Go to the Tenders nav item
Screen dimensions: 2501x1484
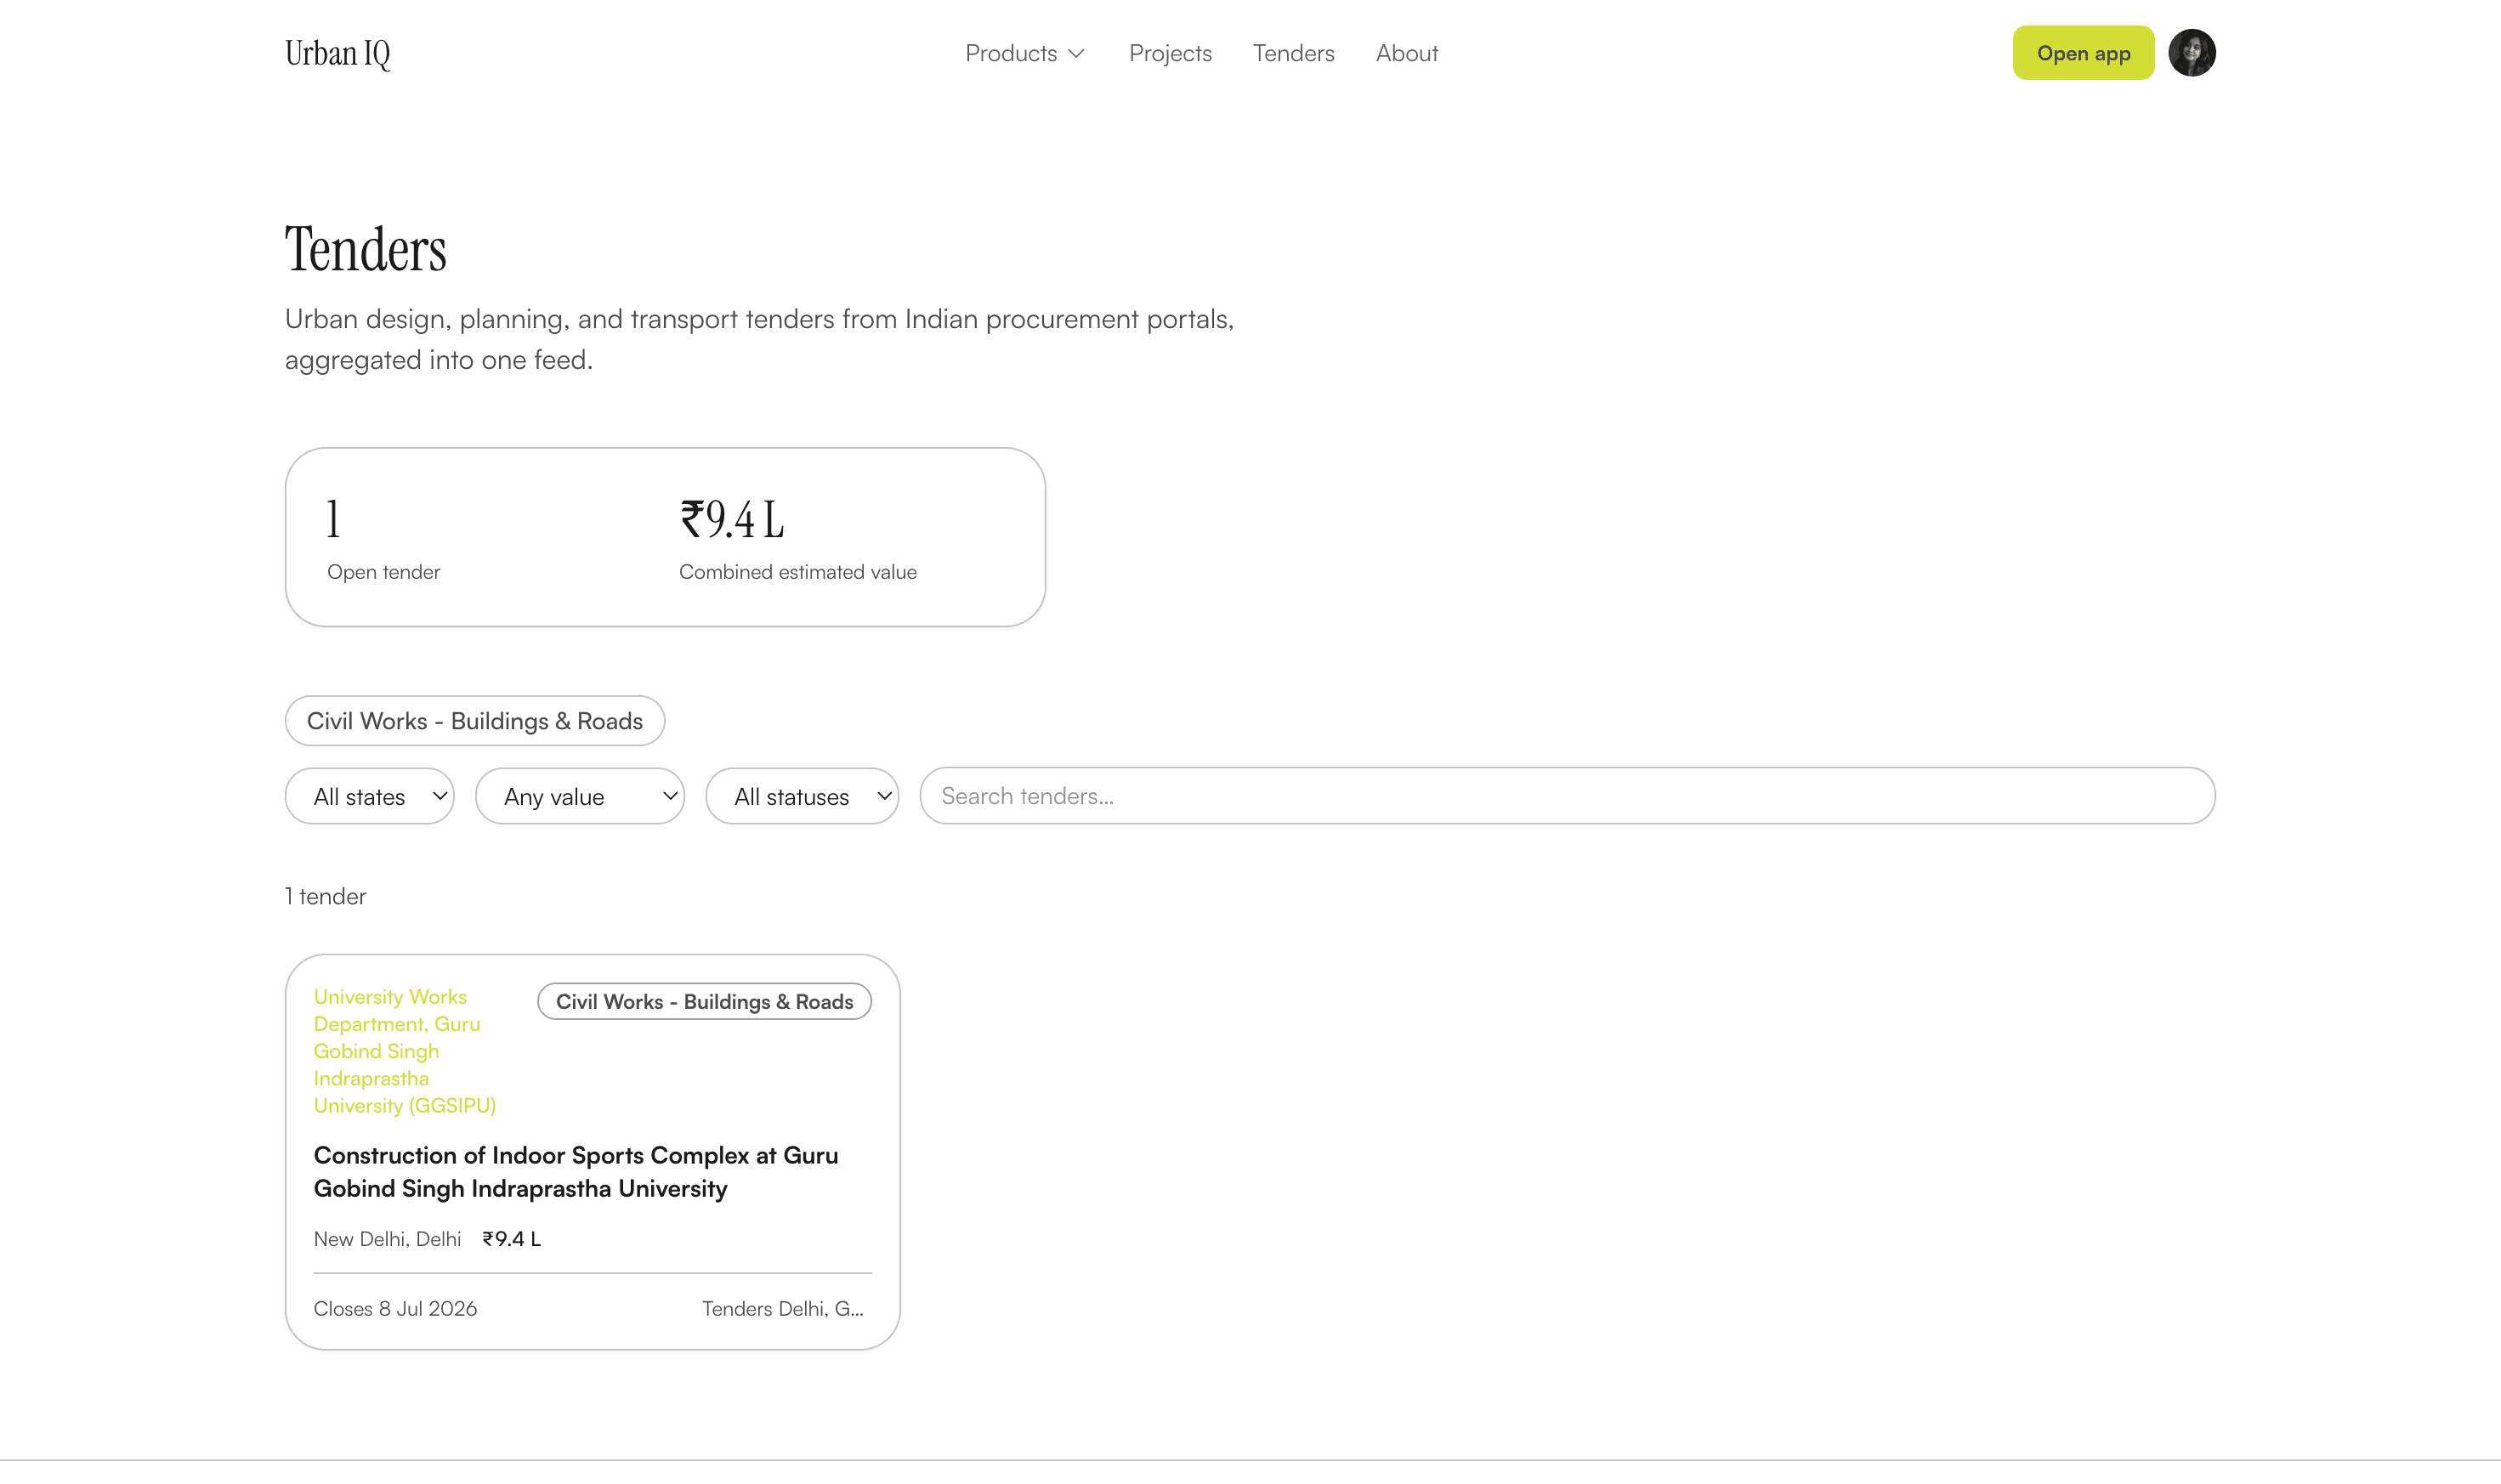(x=1293, y=53)
